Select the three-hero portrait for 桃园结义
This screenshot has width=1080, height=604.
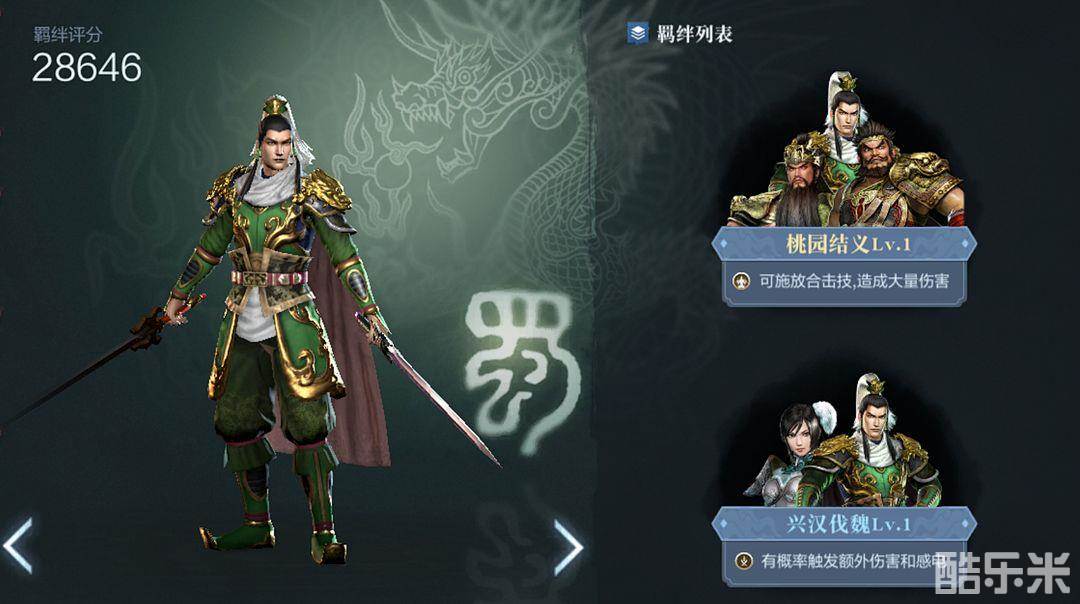845,152
